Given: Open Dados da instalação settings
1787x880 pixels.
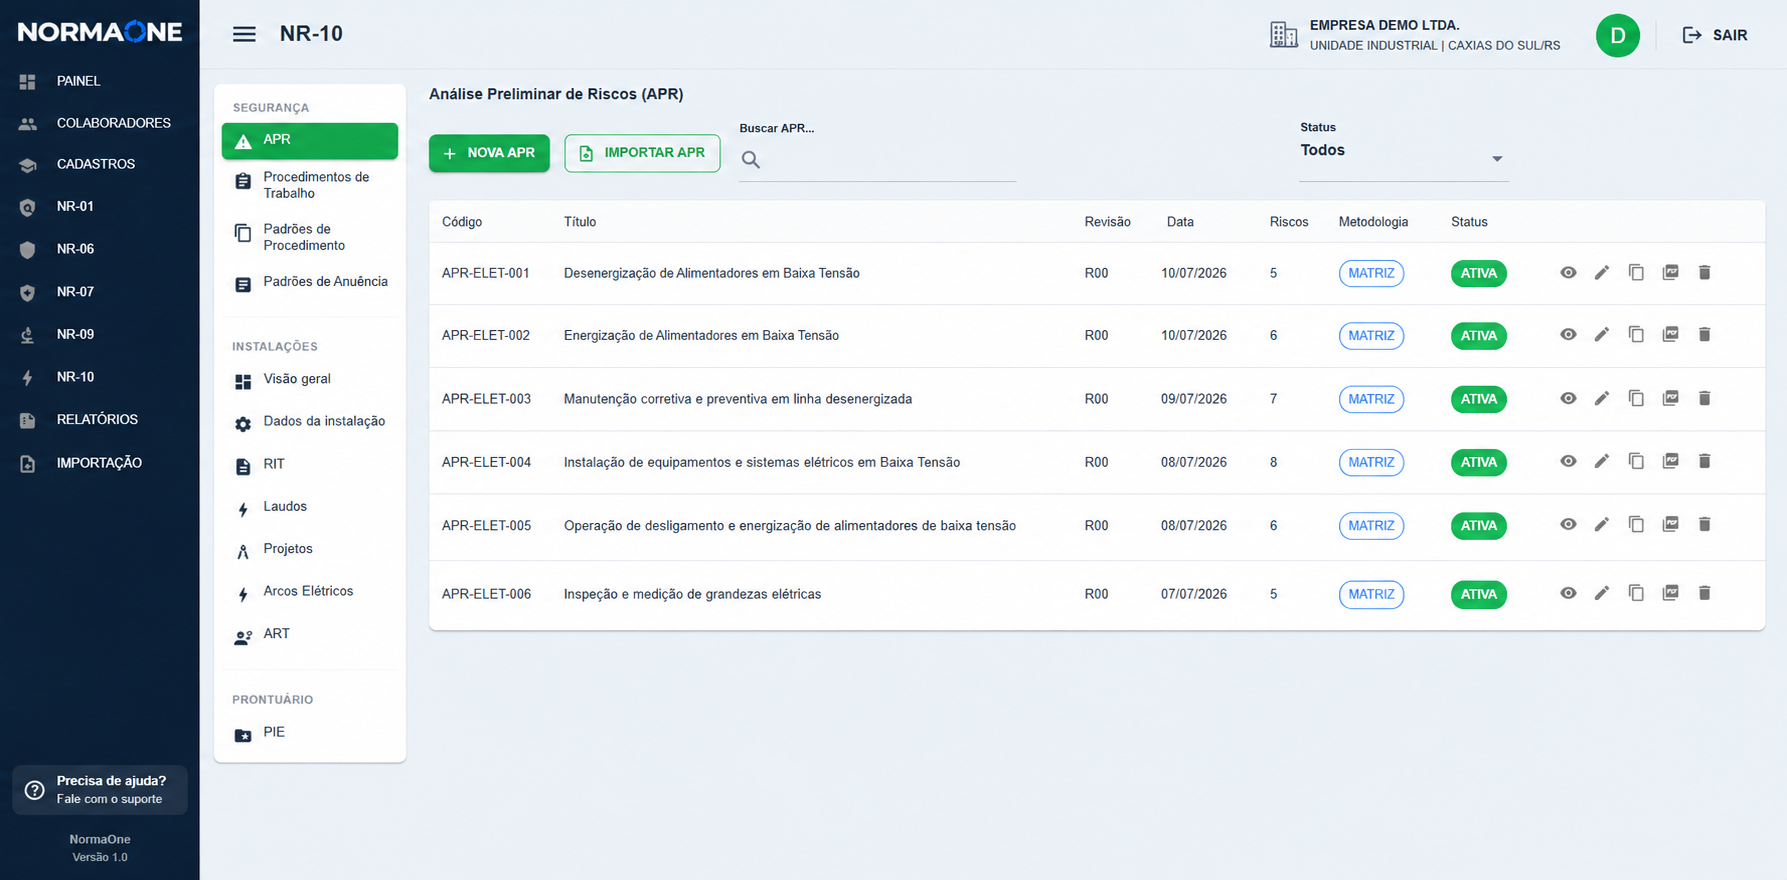Looking at the screenshot, I should 310,422.
